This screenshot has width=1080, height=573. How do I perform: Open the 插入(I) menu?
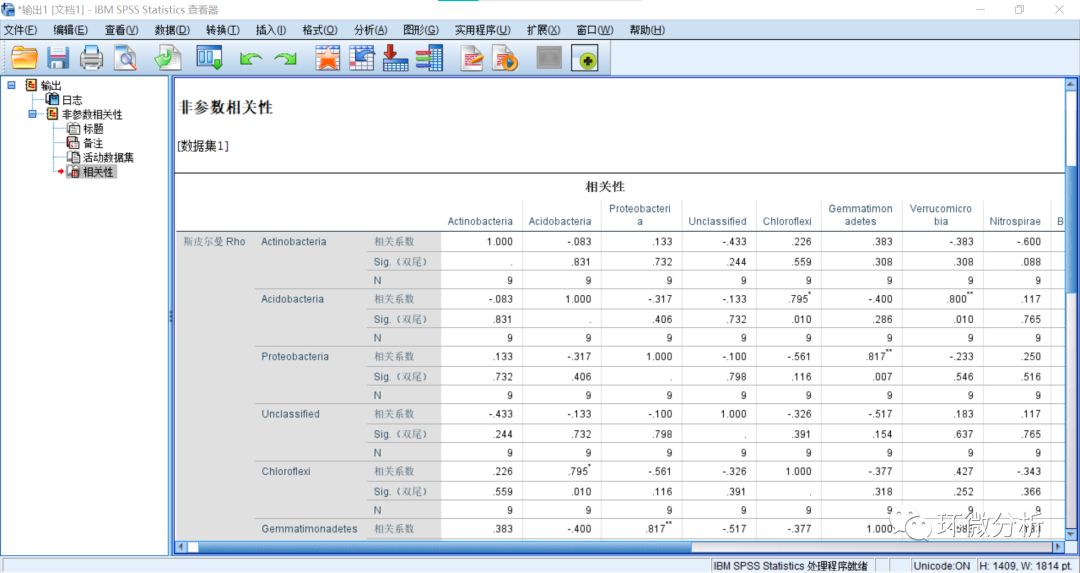271,30
